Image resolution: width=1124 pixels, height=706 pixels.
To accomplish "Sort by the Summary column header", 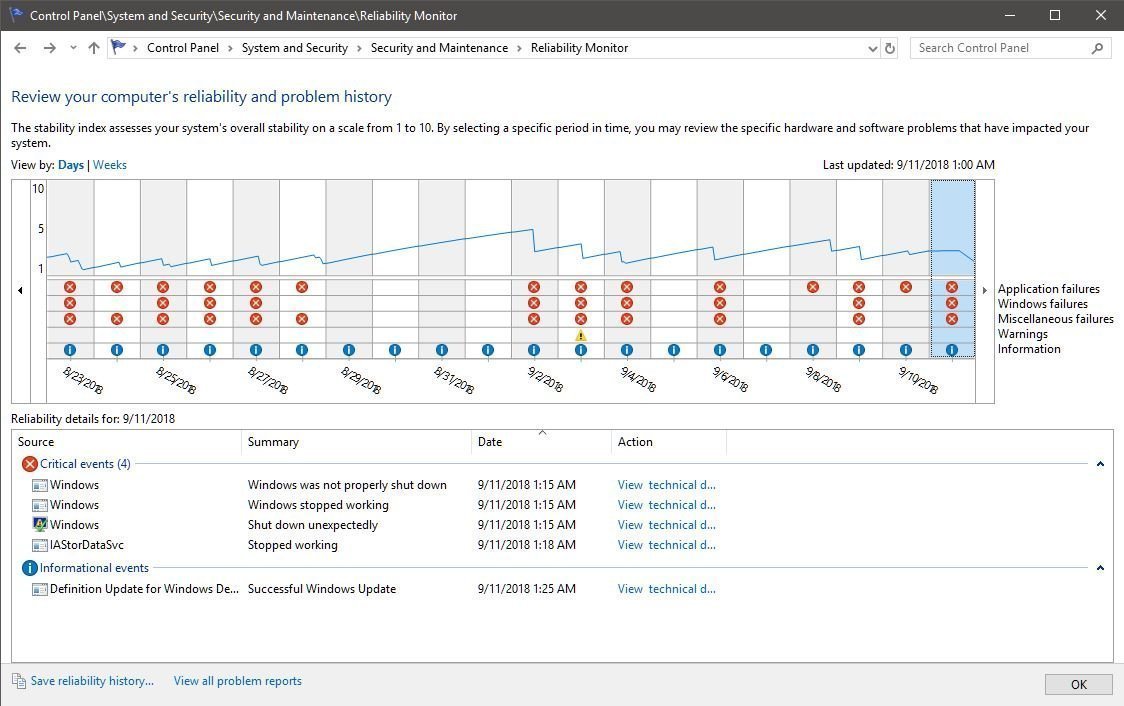I will (x=357, y=442).
